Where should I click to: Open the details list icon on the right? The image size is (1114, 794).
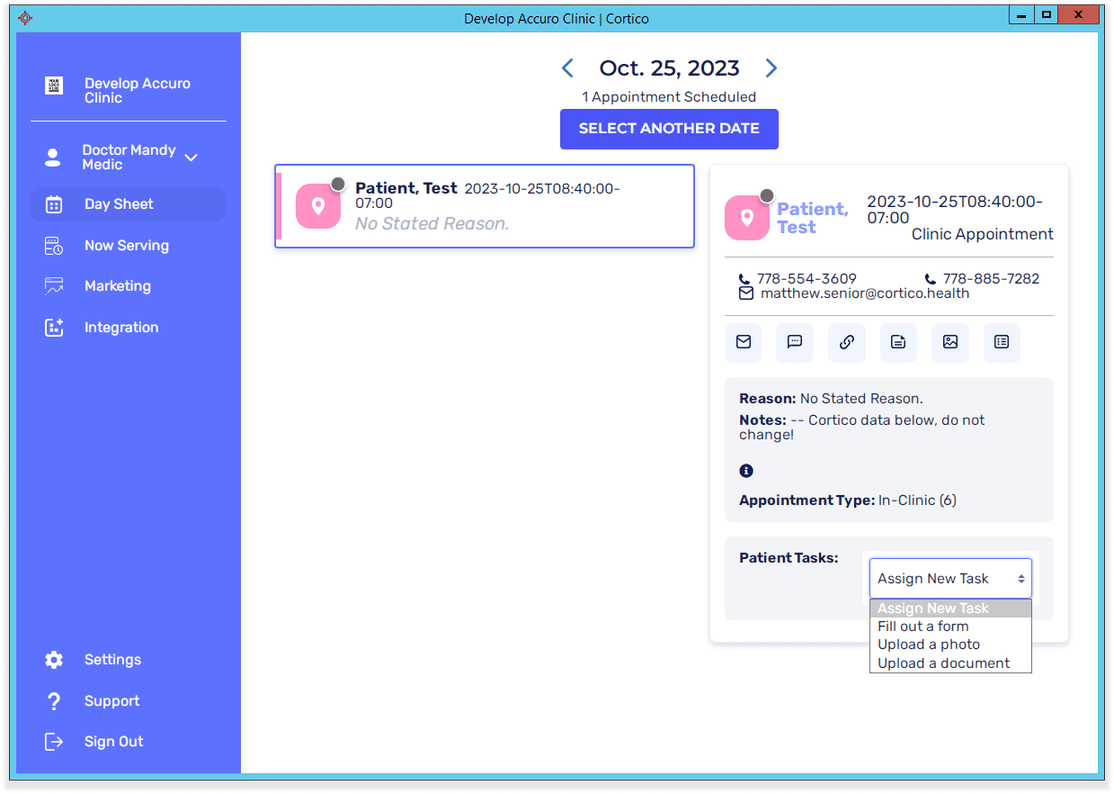point(1001,342)
